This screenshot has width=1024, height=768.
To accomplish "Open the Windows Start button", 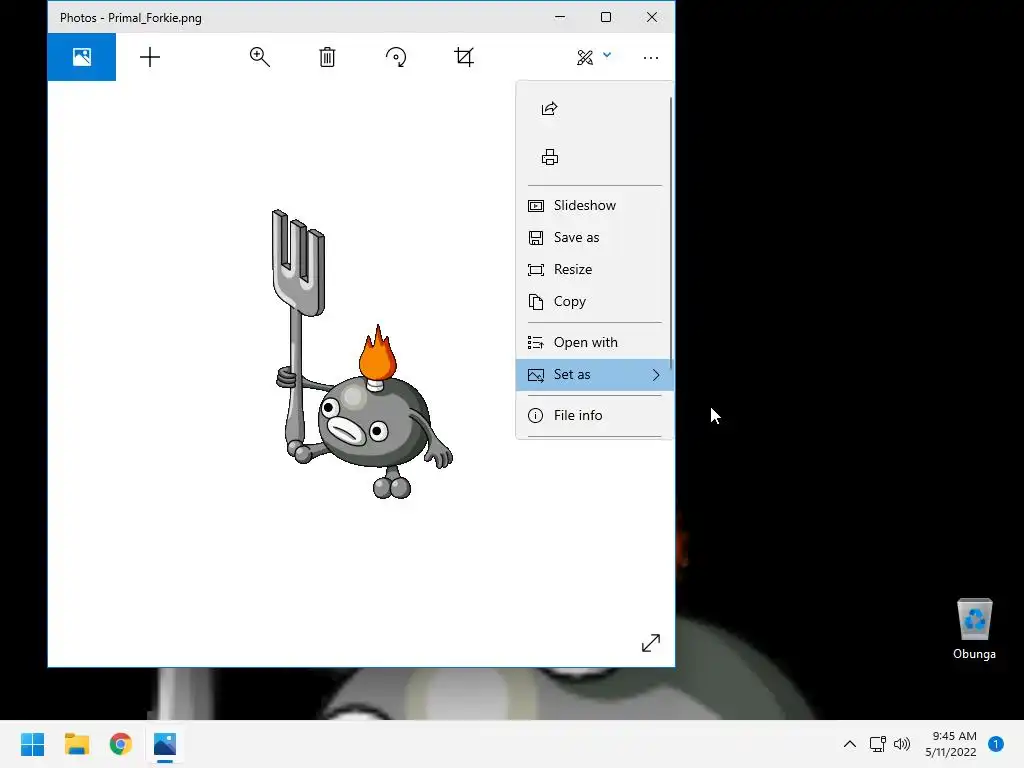I will pyautogui.click(x=33, y=744).
